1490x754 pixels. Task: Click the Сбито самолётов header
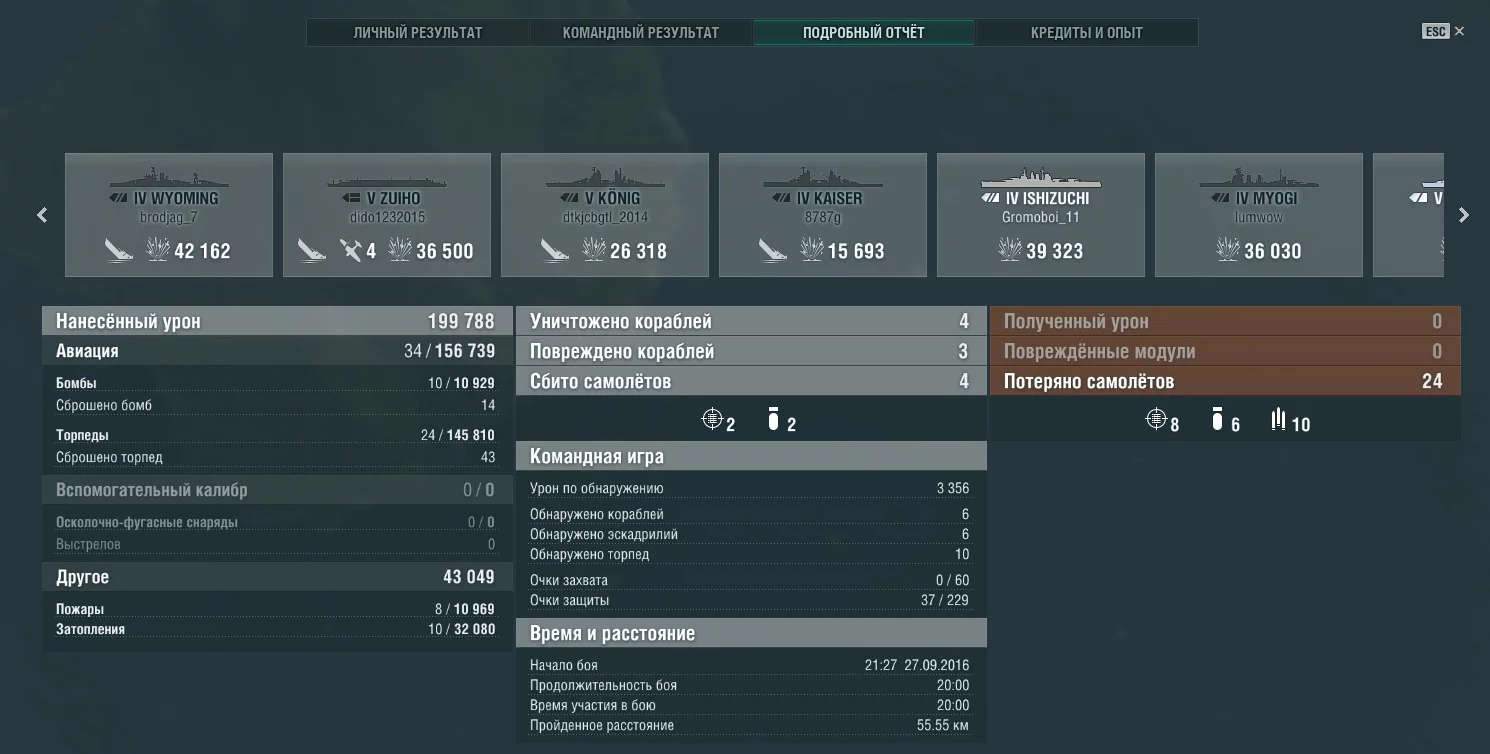pos(751,381)
